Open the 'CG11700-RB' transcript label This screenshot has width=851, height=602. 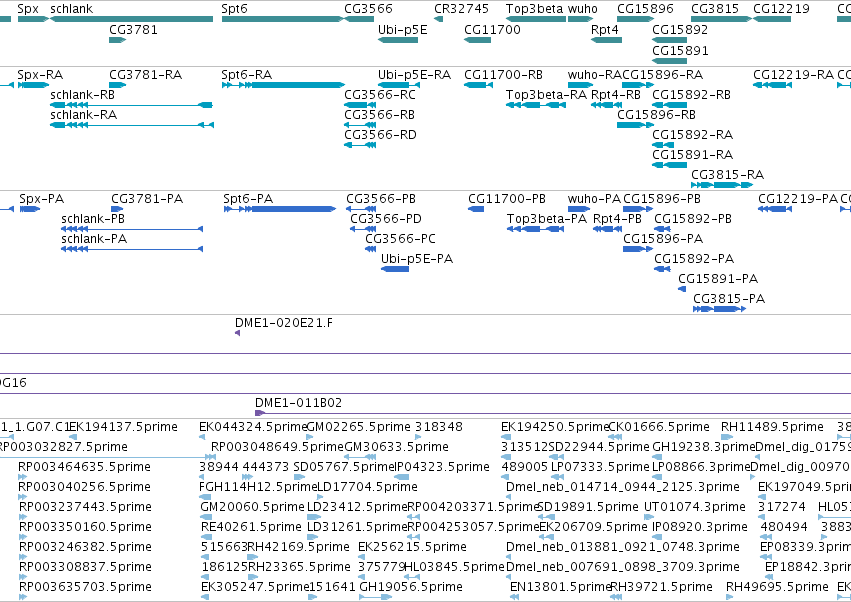click(503, 74)
